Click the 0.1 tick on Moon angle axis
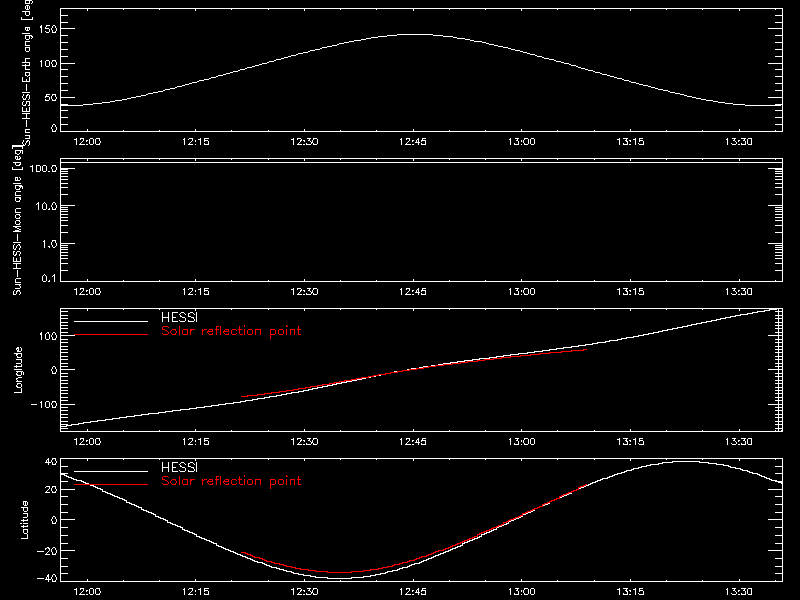Viewport: 800px width, 600px height. click(x=49, y=278)
